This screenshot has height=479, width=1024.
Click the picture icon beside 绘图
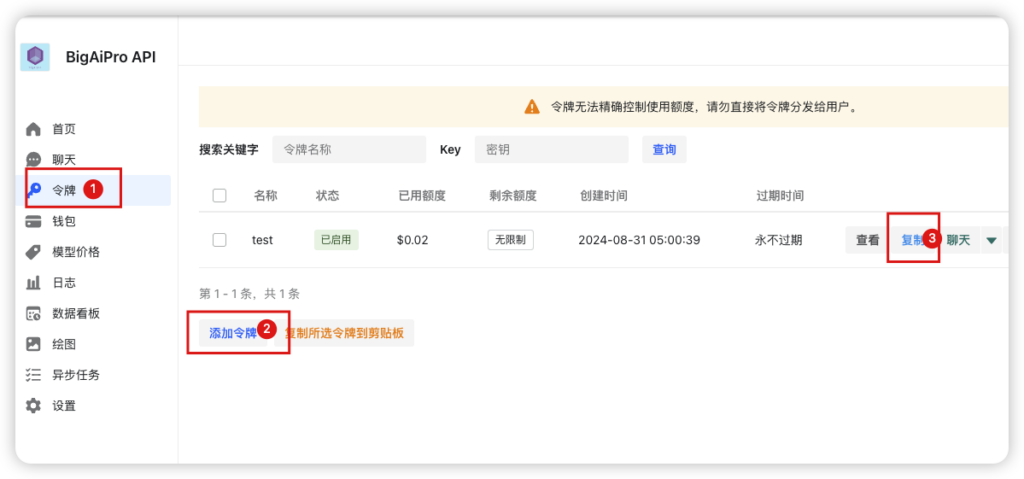[33, 344]
